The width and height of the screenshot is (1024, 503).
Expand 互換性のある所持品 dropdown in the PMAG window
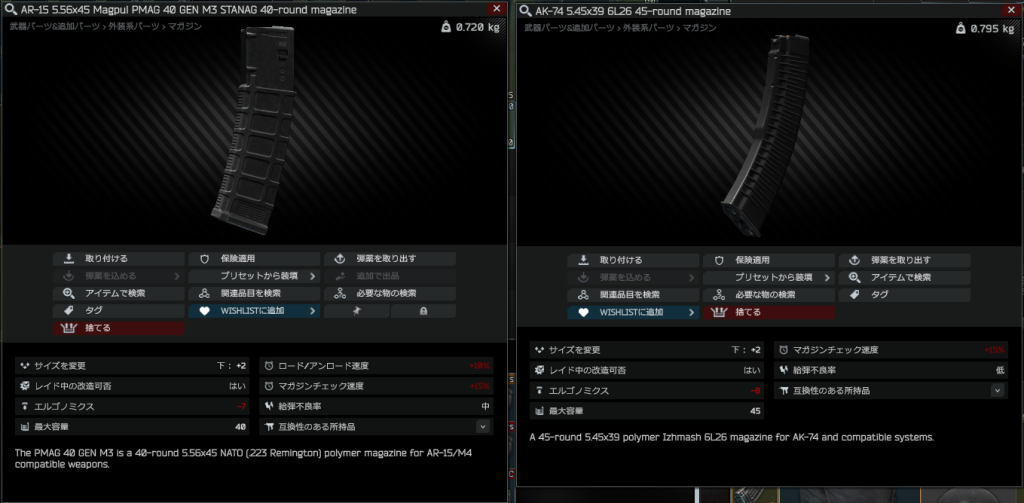pos(483,427)
